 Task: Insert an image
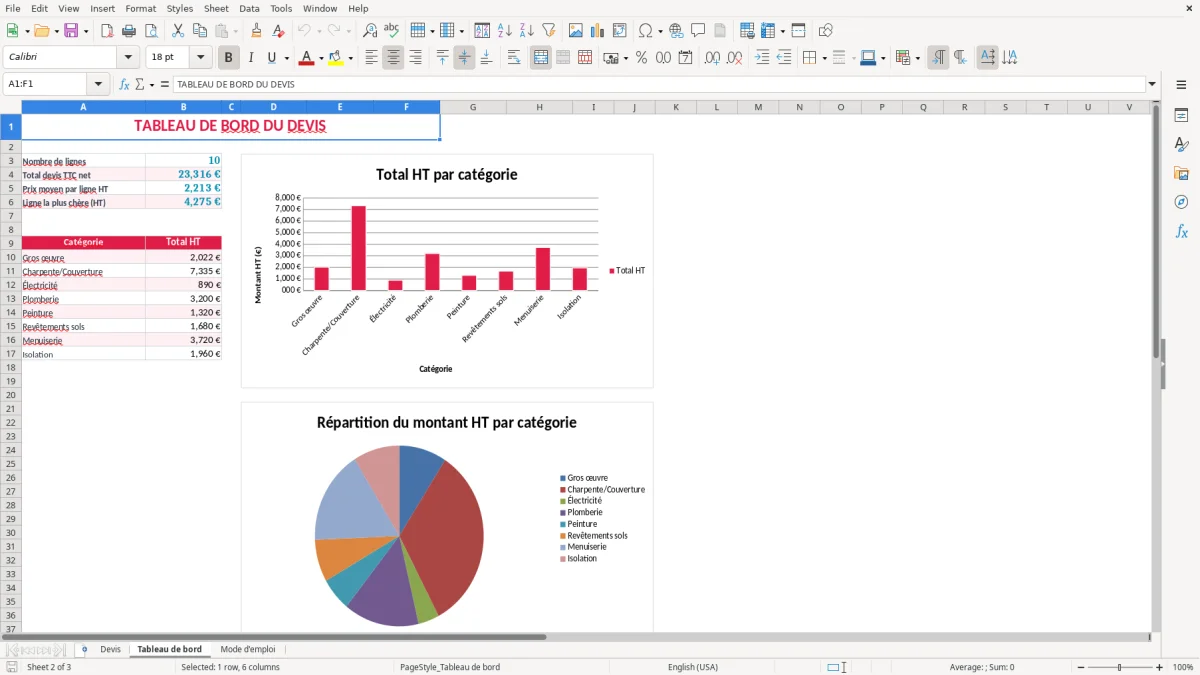(x=576, y=31)
